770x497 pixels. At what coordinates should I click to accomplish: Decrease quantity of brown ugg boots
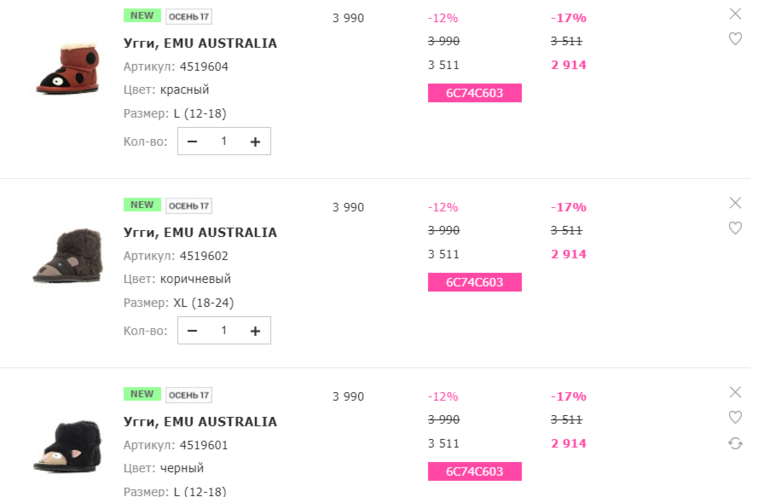[x=192, y=331]
